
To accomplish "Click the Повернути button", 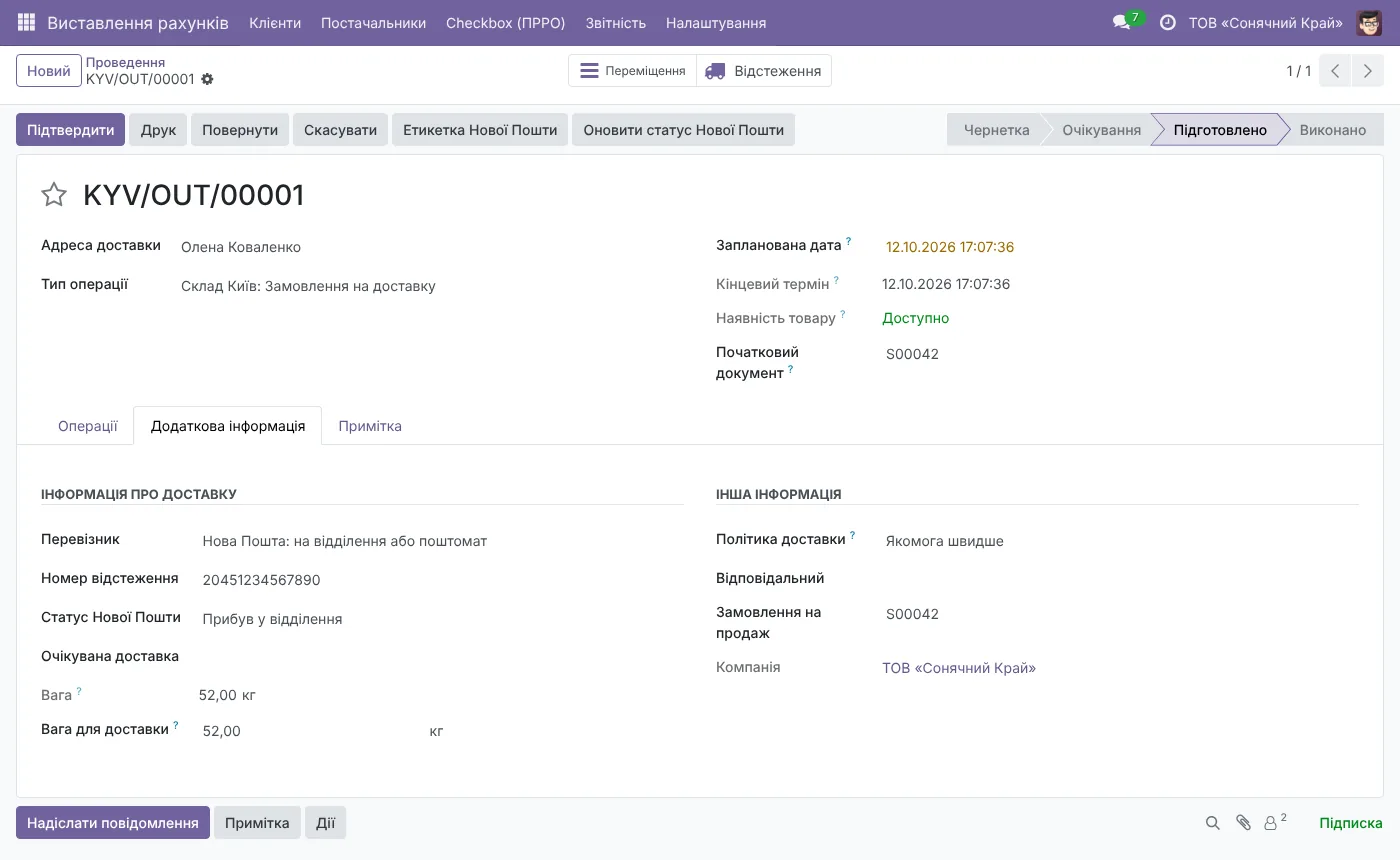I will (240, 130).
